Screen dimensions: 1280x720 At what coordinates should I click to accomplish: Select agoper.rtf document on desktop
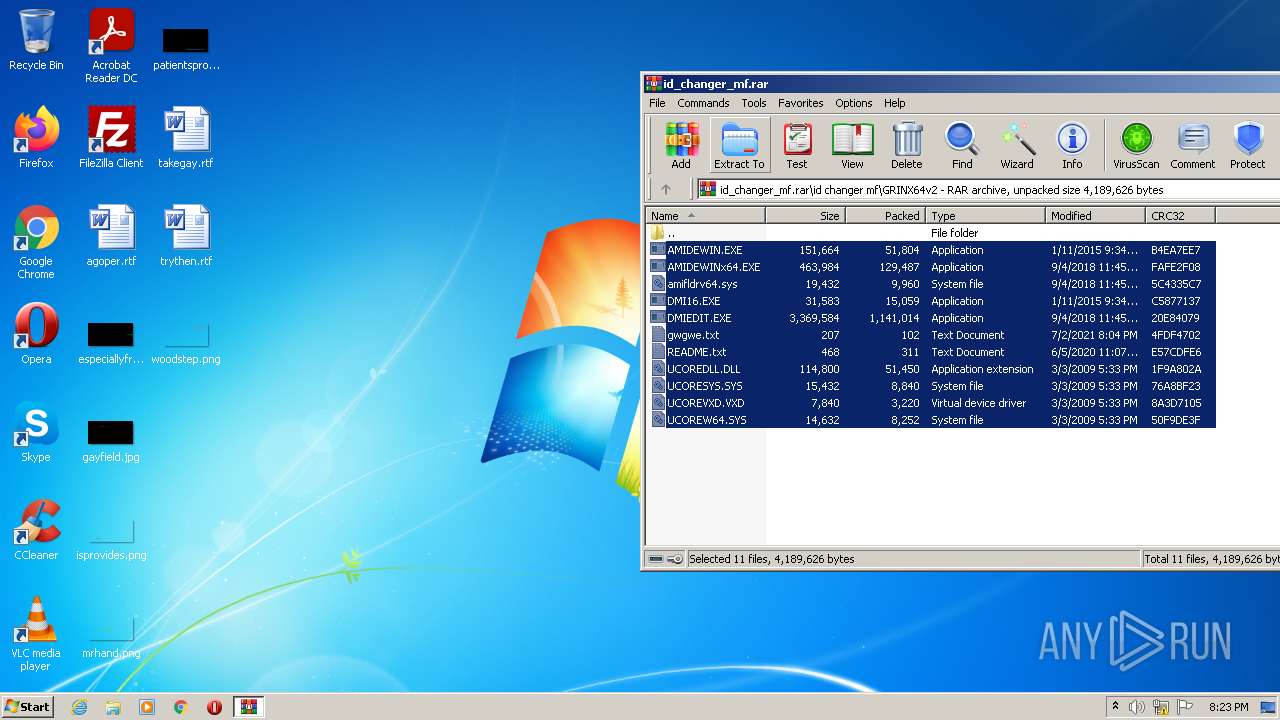pyautogui.click(x=111, y=235)
